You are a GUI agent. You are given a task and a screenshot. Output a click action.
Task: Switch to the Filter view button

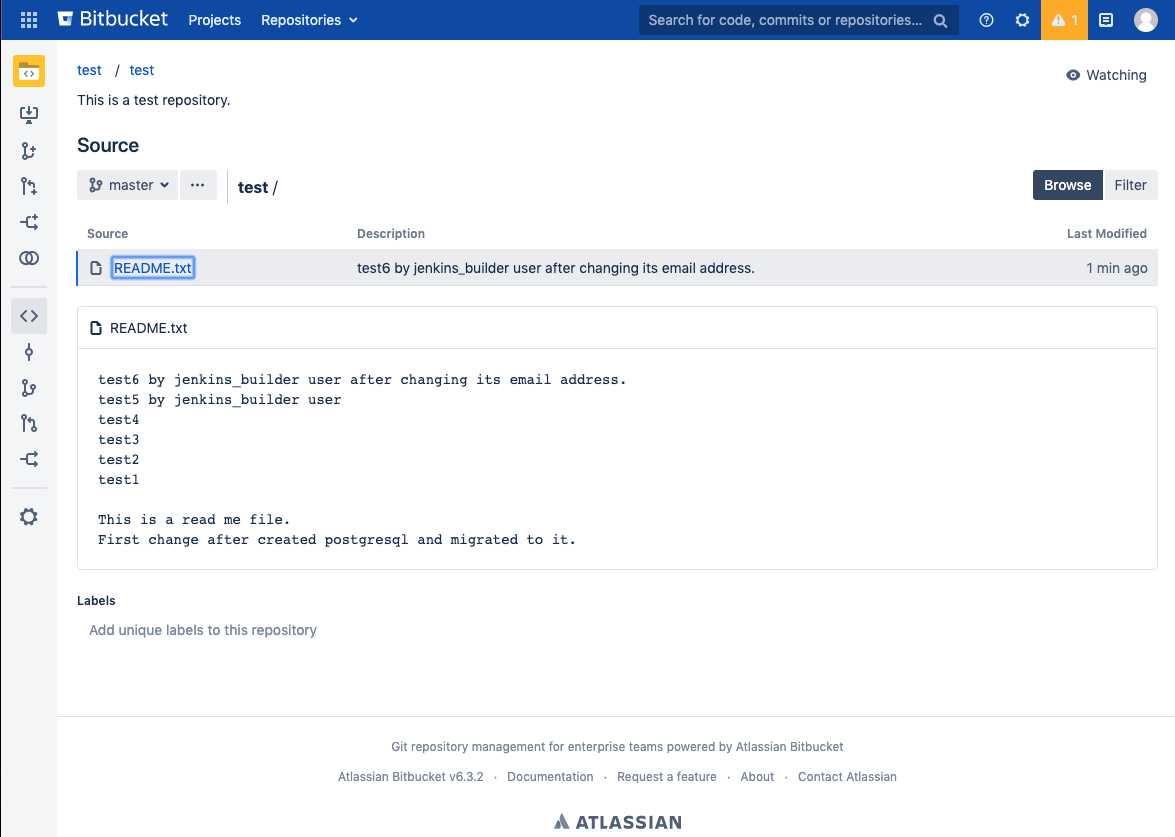pos(1130,185)
